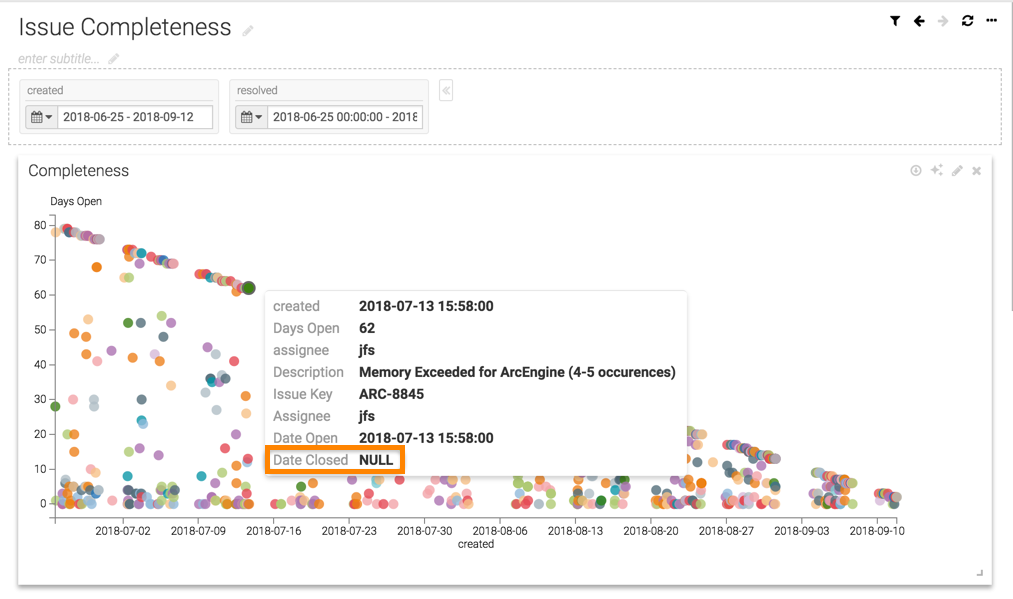Image resolution: width=1013 pixels, height=599 pixels.
Task: Open the resolved filter calendar dropdown
Action: [250, 117]
